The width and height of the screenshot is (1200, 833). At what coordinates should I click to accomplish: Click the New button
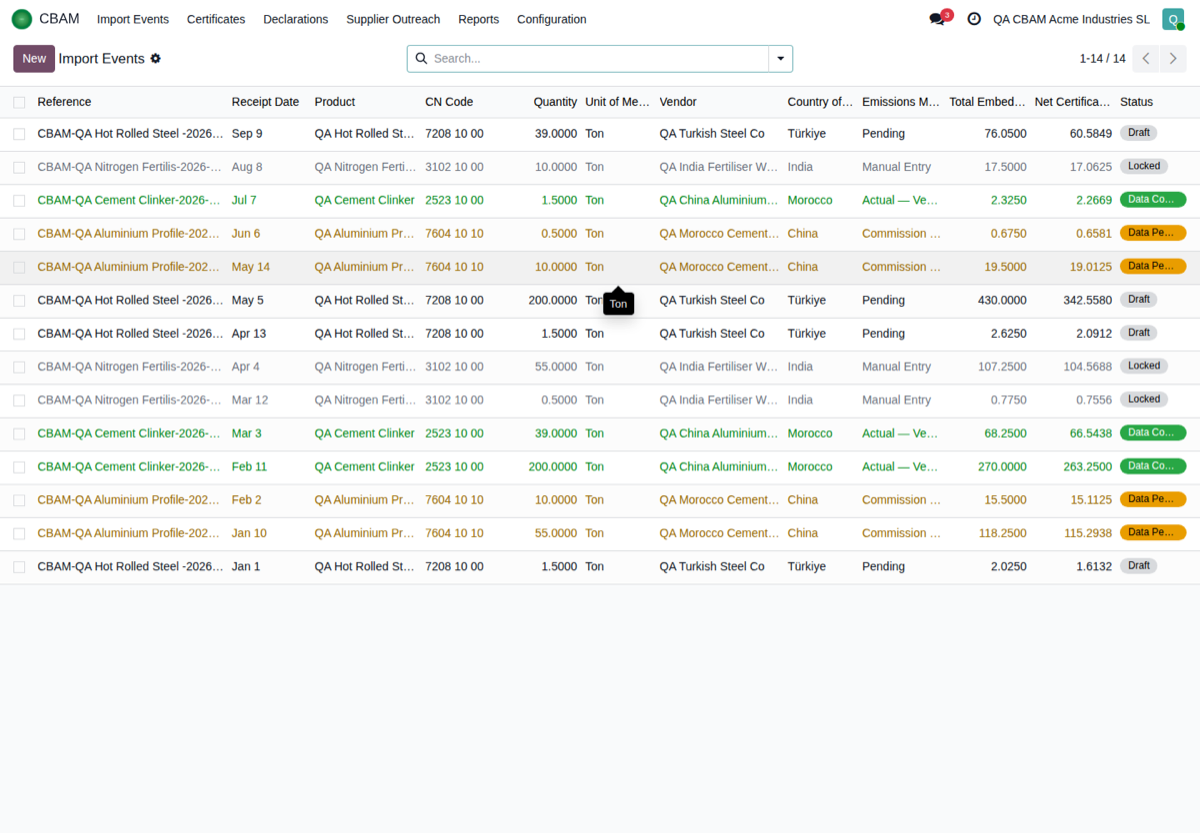point(34,59)
